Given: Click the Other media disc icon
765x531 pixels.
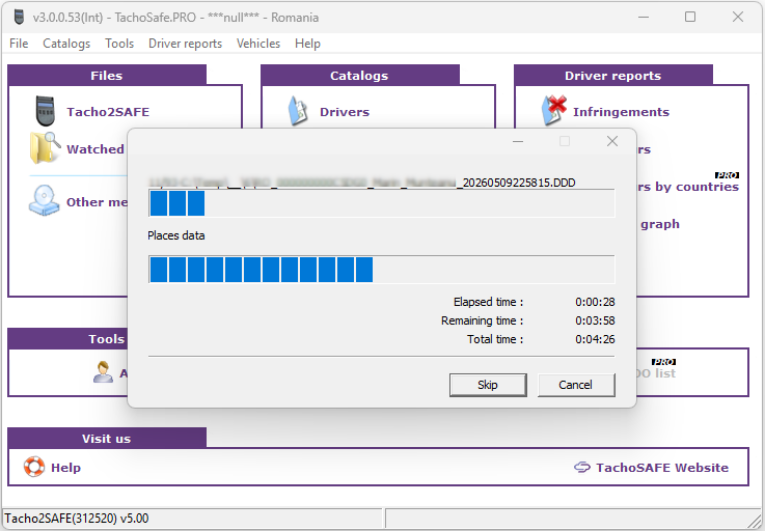Looking at the screenshot, I should [44, 200].
